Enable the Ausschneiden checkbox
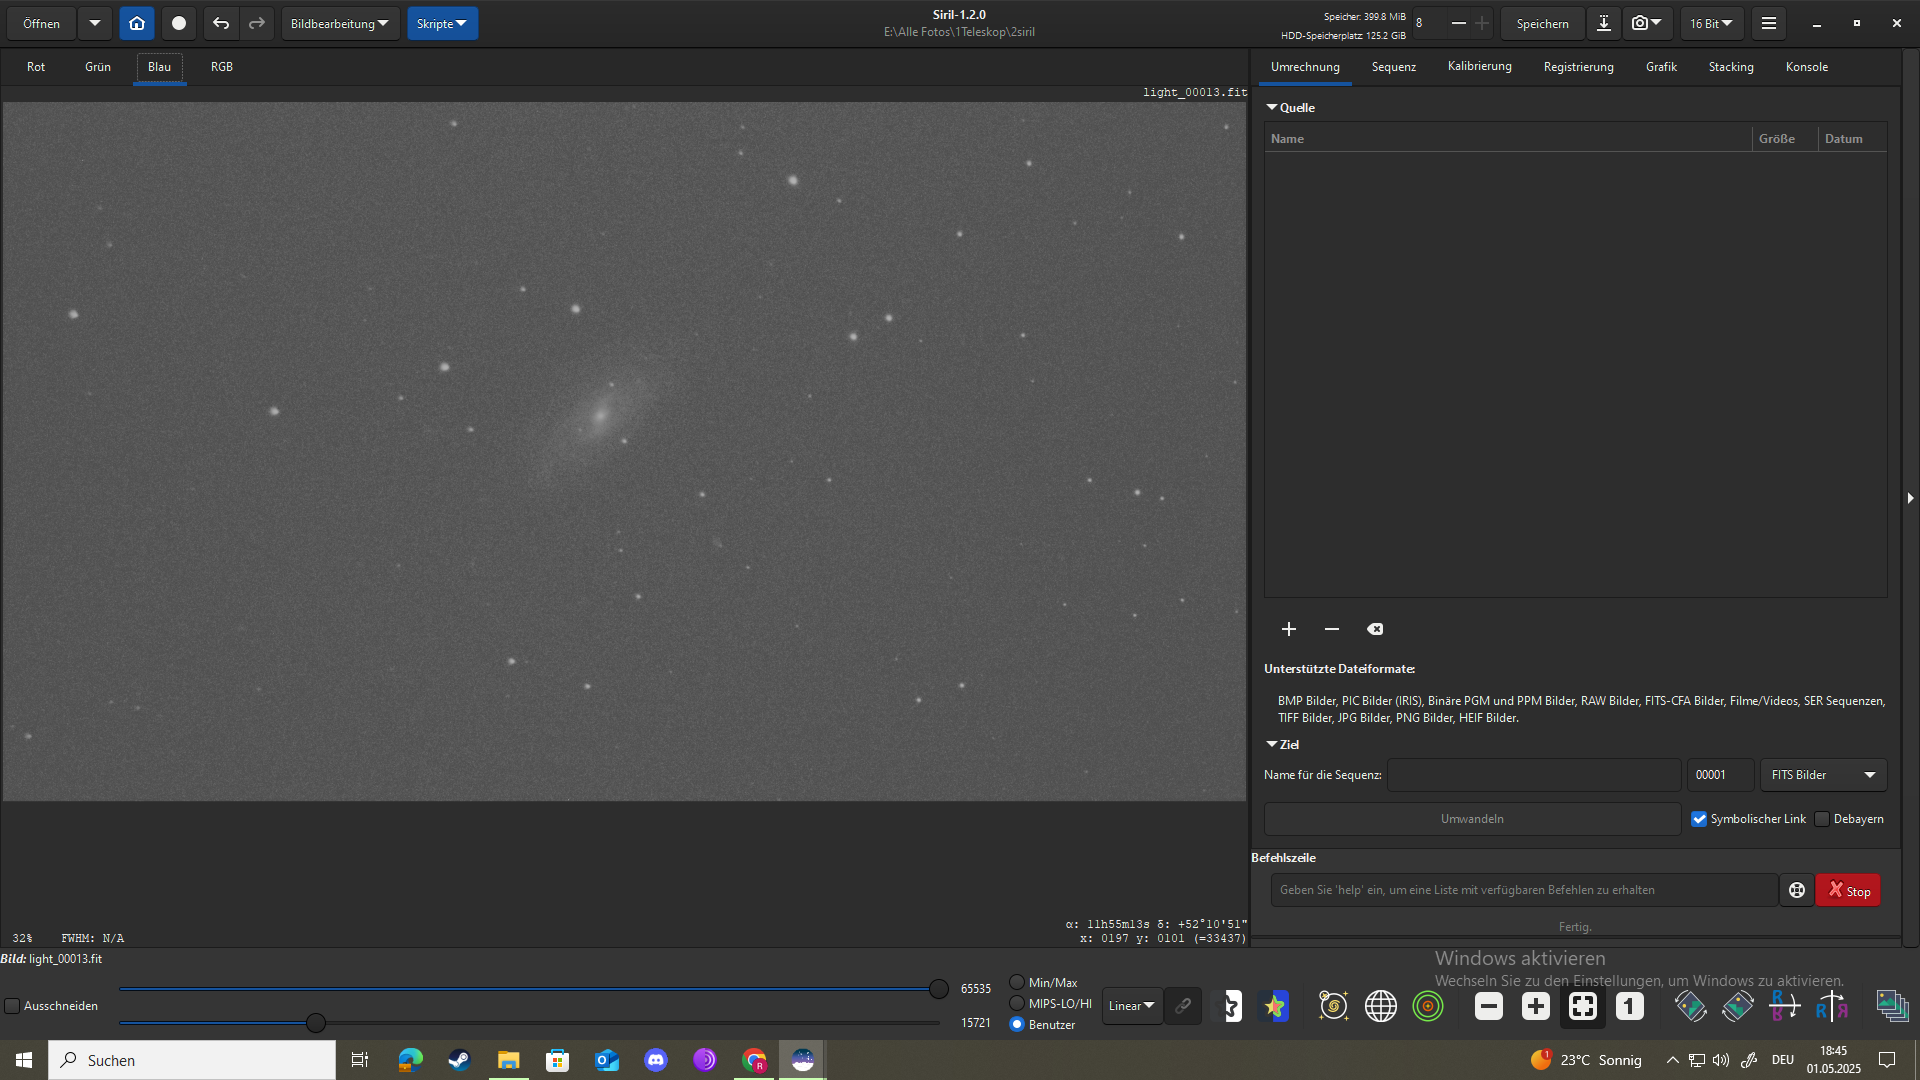1920x1080 pixels. tap(12, 1006)
